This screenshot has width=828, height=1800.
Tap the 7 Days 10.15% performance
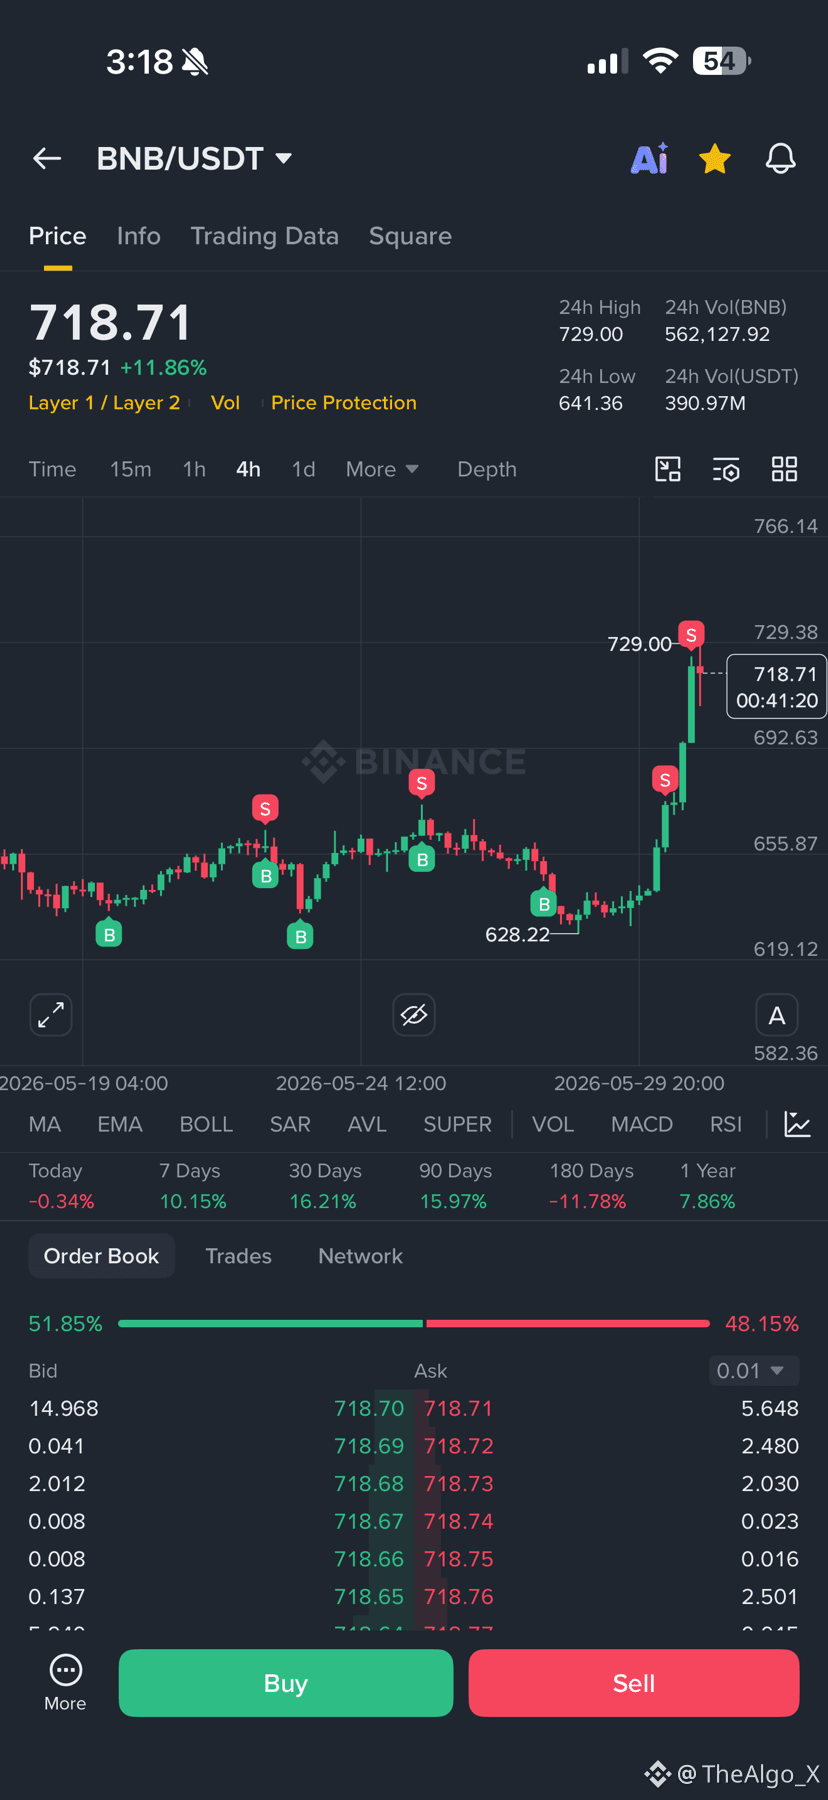coord(193,1186)
